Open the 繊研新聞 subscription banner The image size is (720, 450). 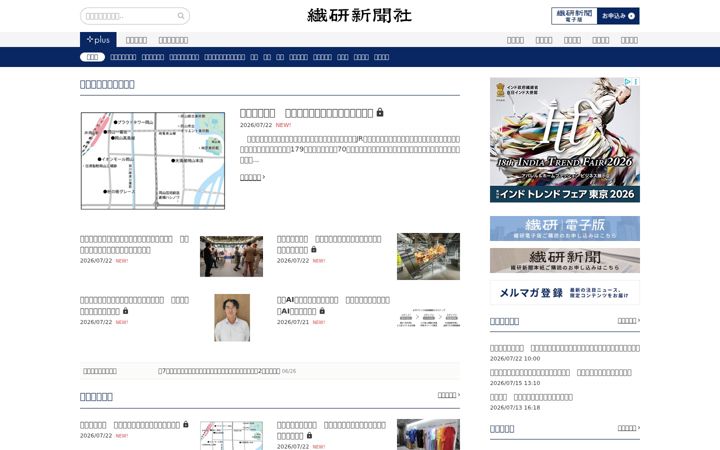click(565, 260)
